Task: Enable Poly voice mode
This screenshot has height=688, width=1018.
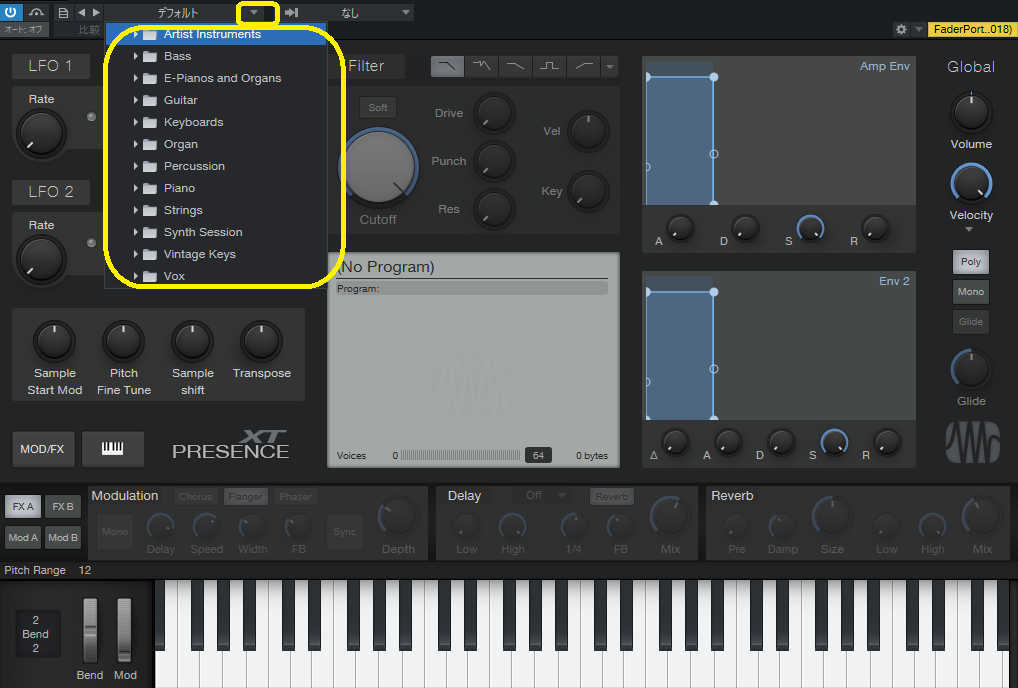Action: pos(971,262)
